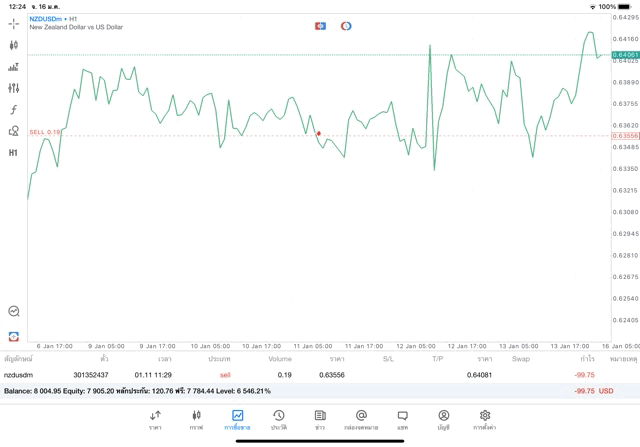Sort by เวลา time column header
This screenshot has height=447, width=640.
pyautogui.click(x=165, y=359)
